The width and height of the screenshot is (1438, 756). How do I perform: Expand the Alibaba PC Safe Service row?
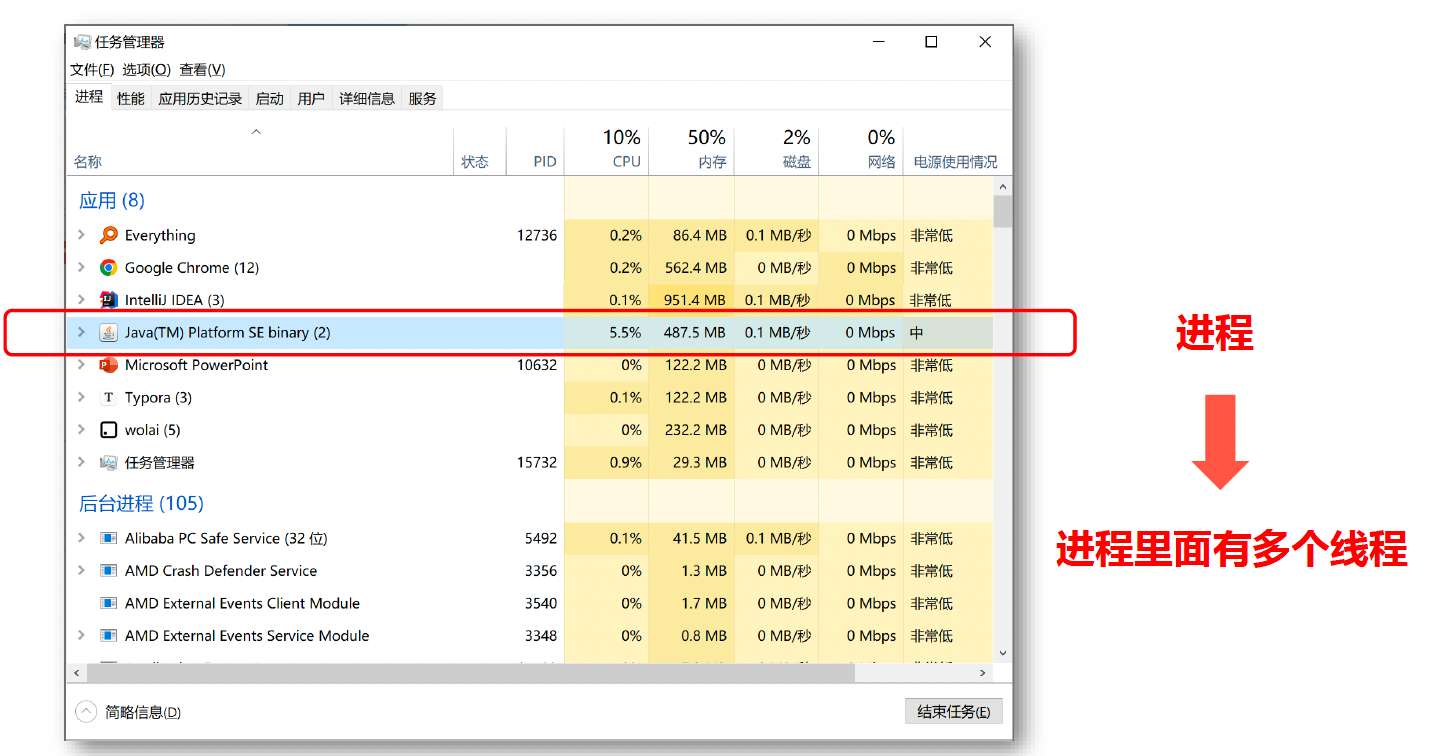[x=81, y=538]
